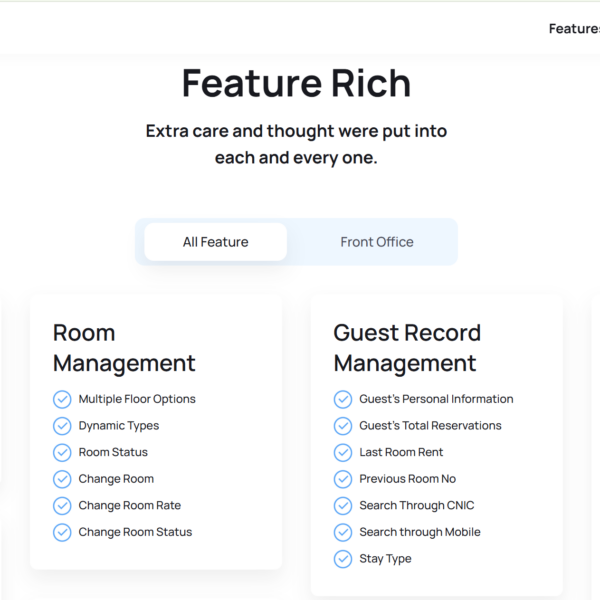Switch to the Front Office tab
Image resolution: width=600 pixels, height=600 pixels.
click(x=376, y=242)
